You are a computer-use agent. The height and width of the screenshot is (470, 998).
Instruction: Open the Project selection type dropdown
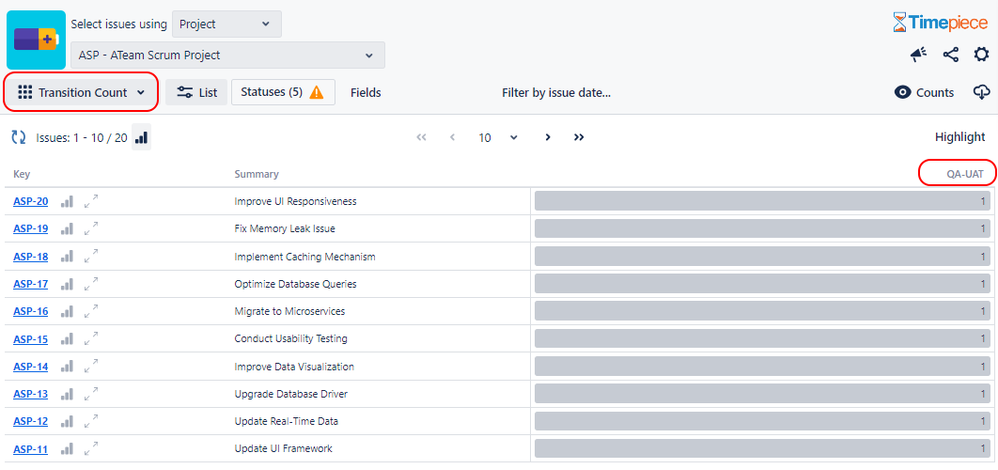227,24
